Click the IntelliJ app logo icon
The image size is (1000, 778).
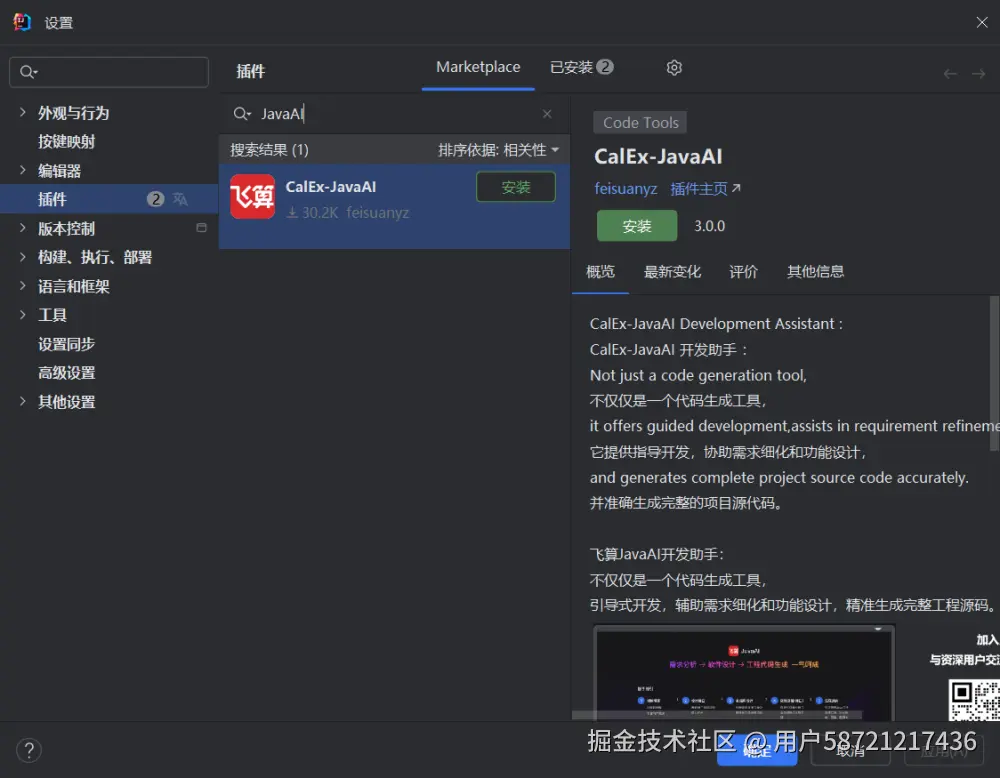click(x=22, y=22)
